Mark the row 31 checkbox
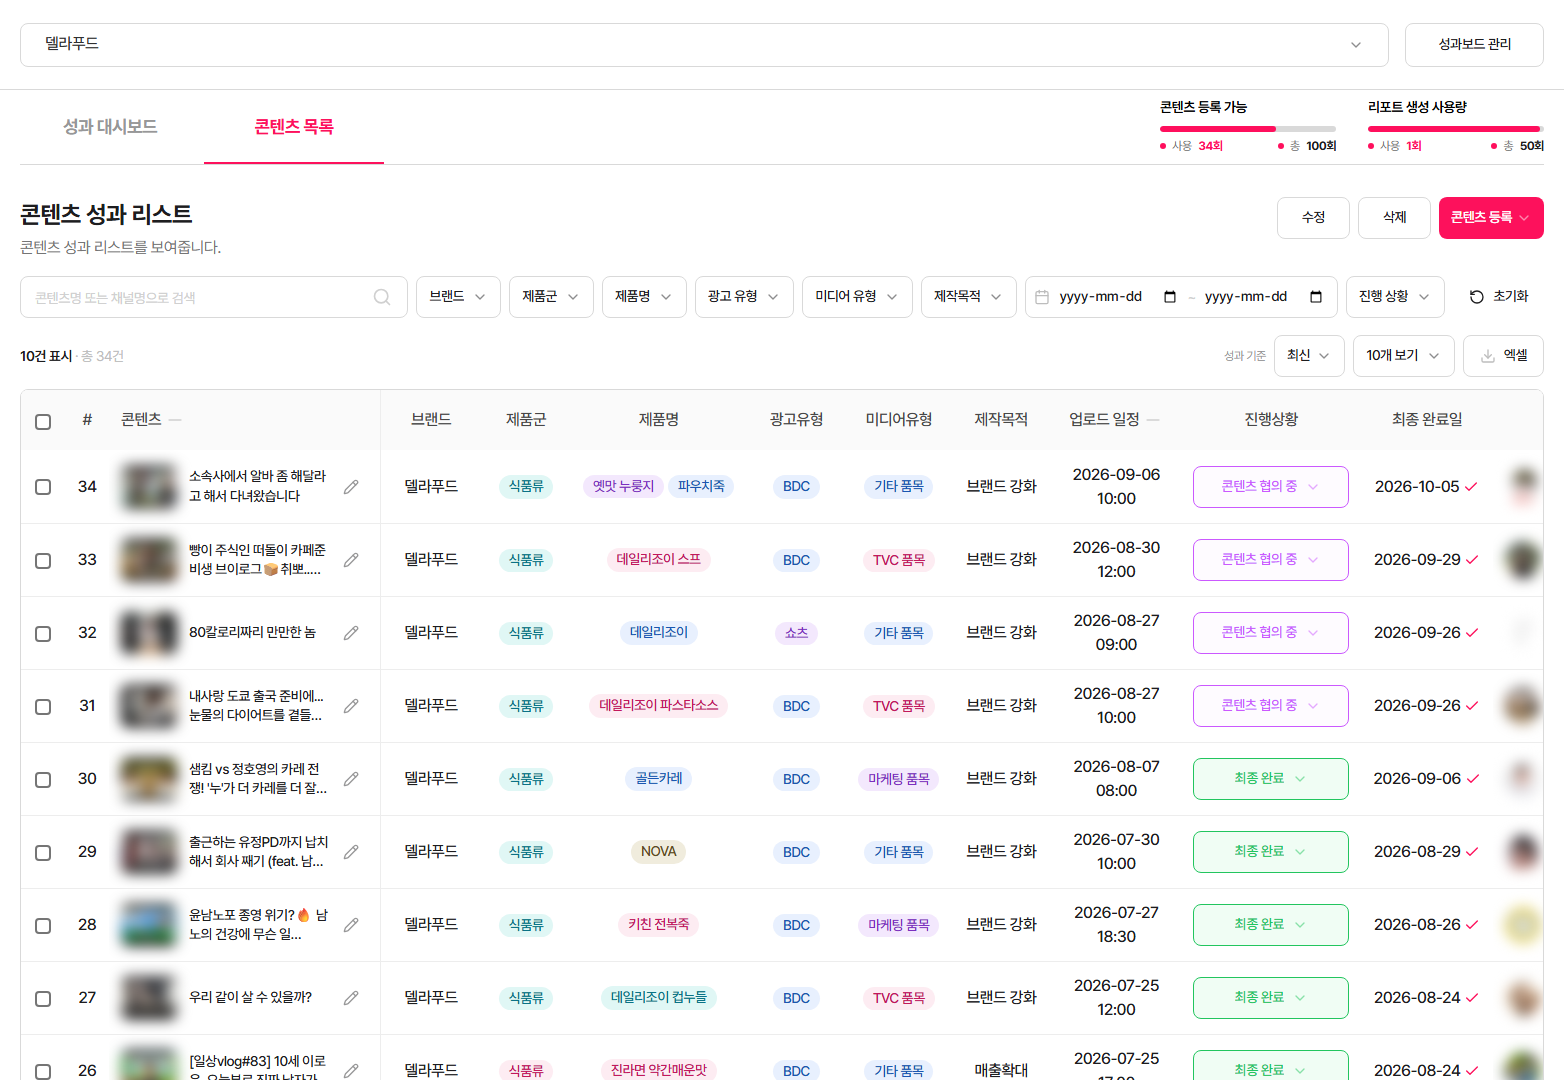Viewport: 1564px width, 1080px height. (x=43, y=706)
